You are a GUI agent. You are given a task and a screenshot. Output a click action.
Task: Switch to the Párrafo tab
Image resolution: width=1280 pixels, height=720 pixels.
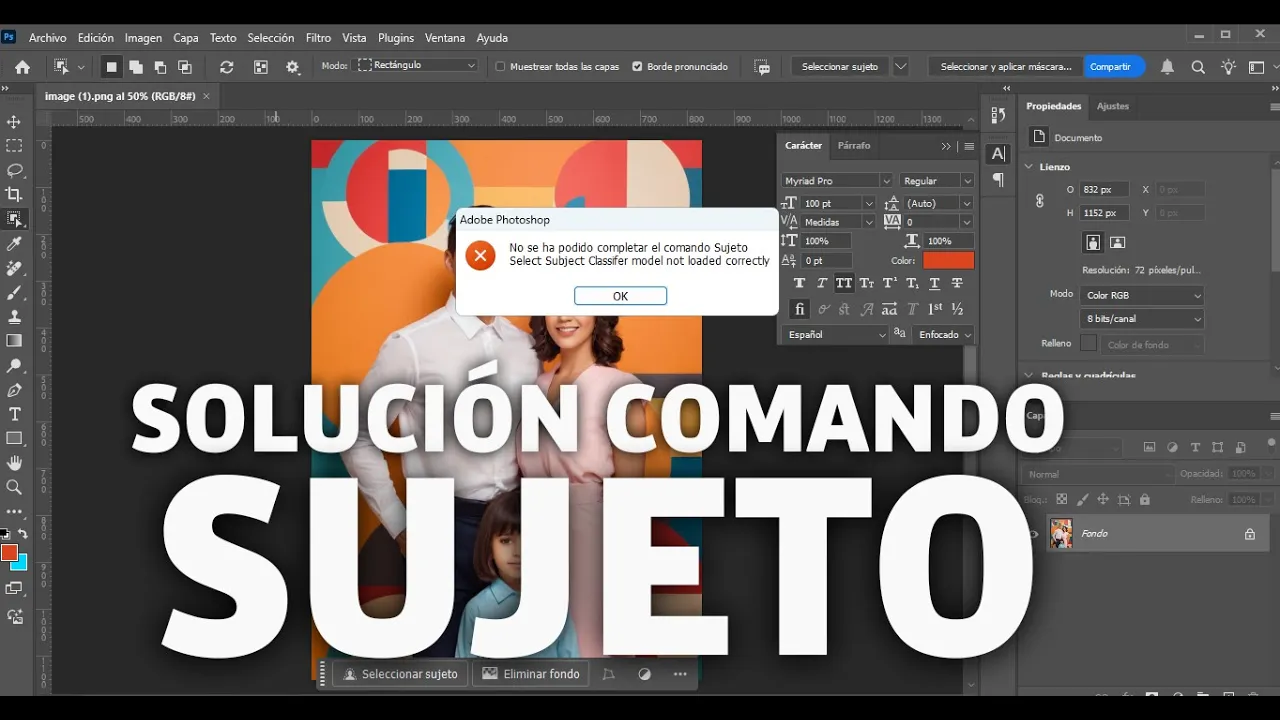(853, 146)
